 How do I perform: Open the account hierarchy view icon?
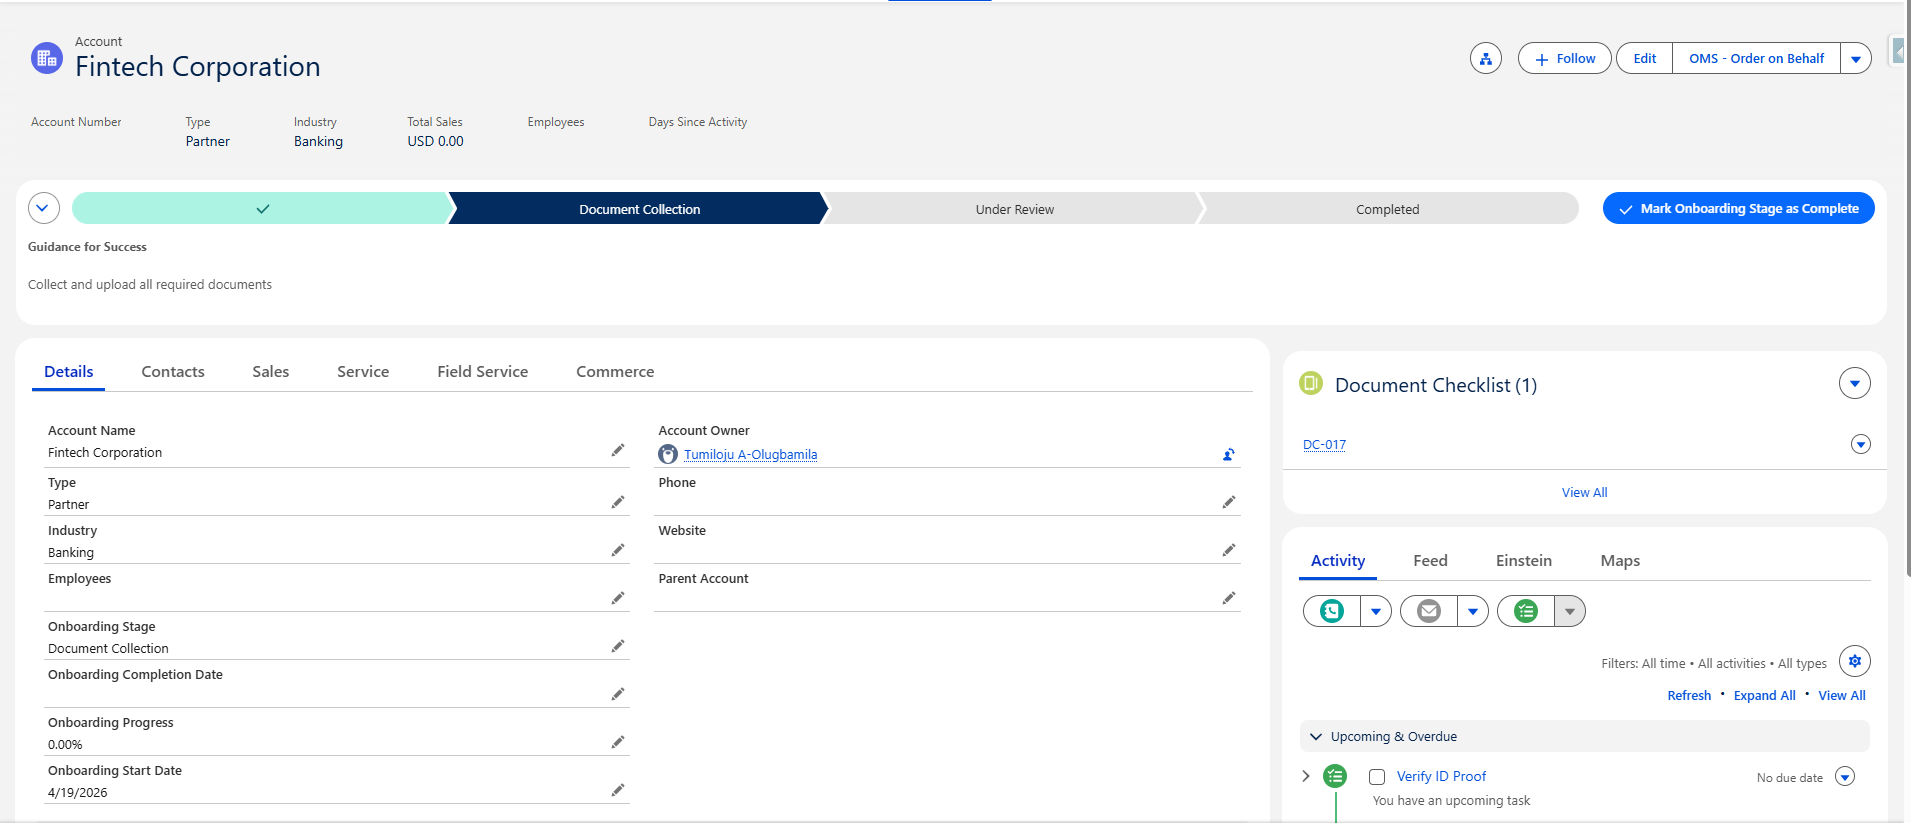click(x=1486, y=59)
